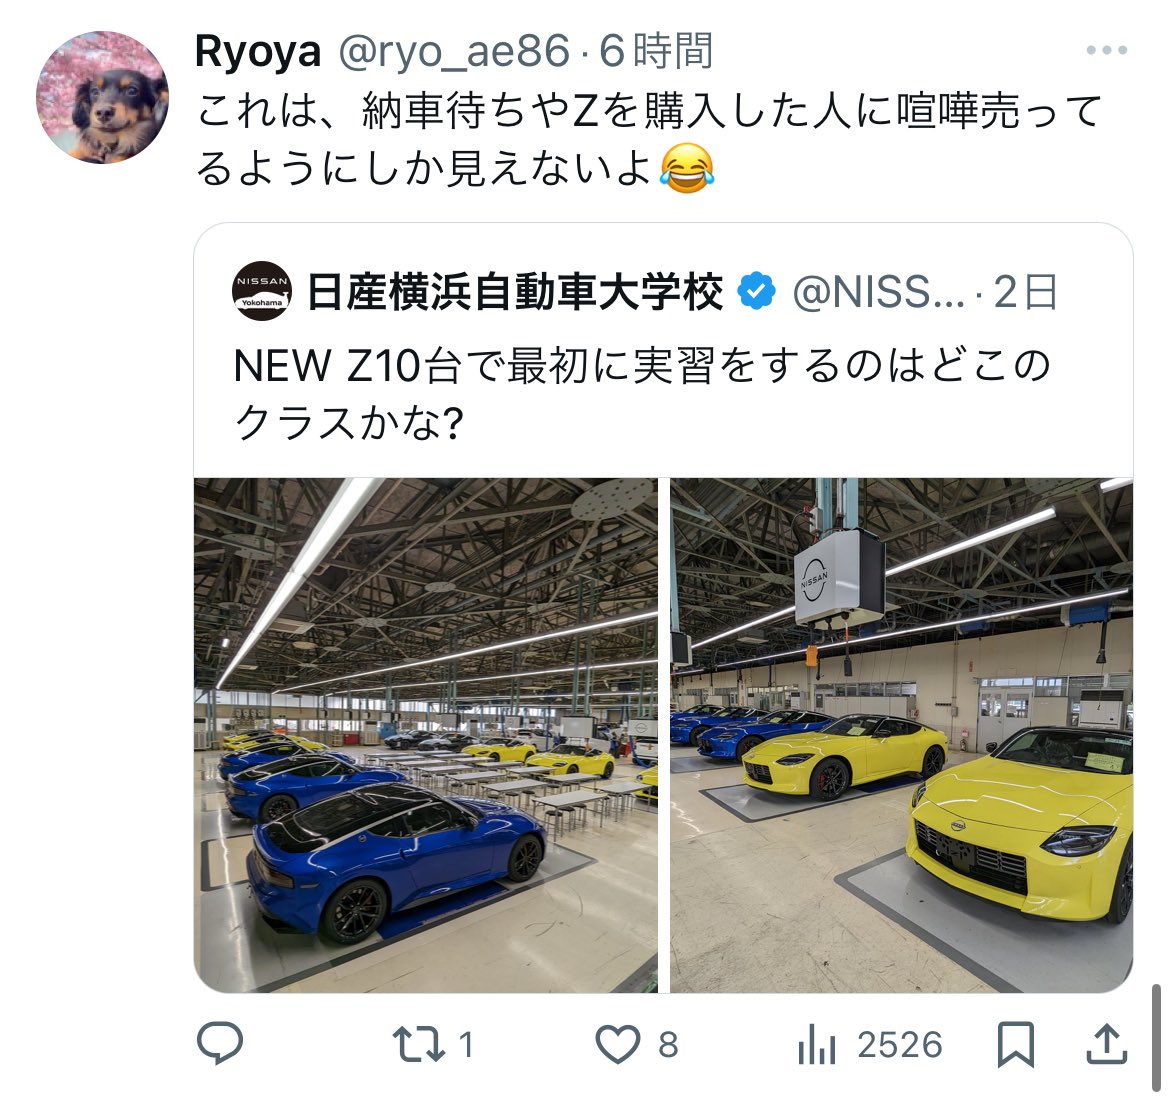1169x1104 pixels.
Task: Like the tweet with heart icon
Action: [x=617, y=1044]
